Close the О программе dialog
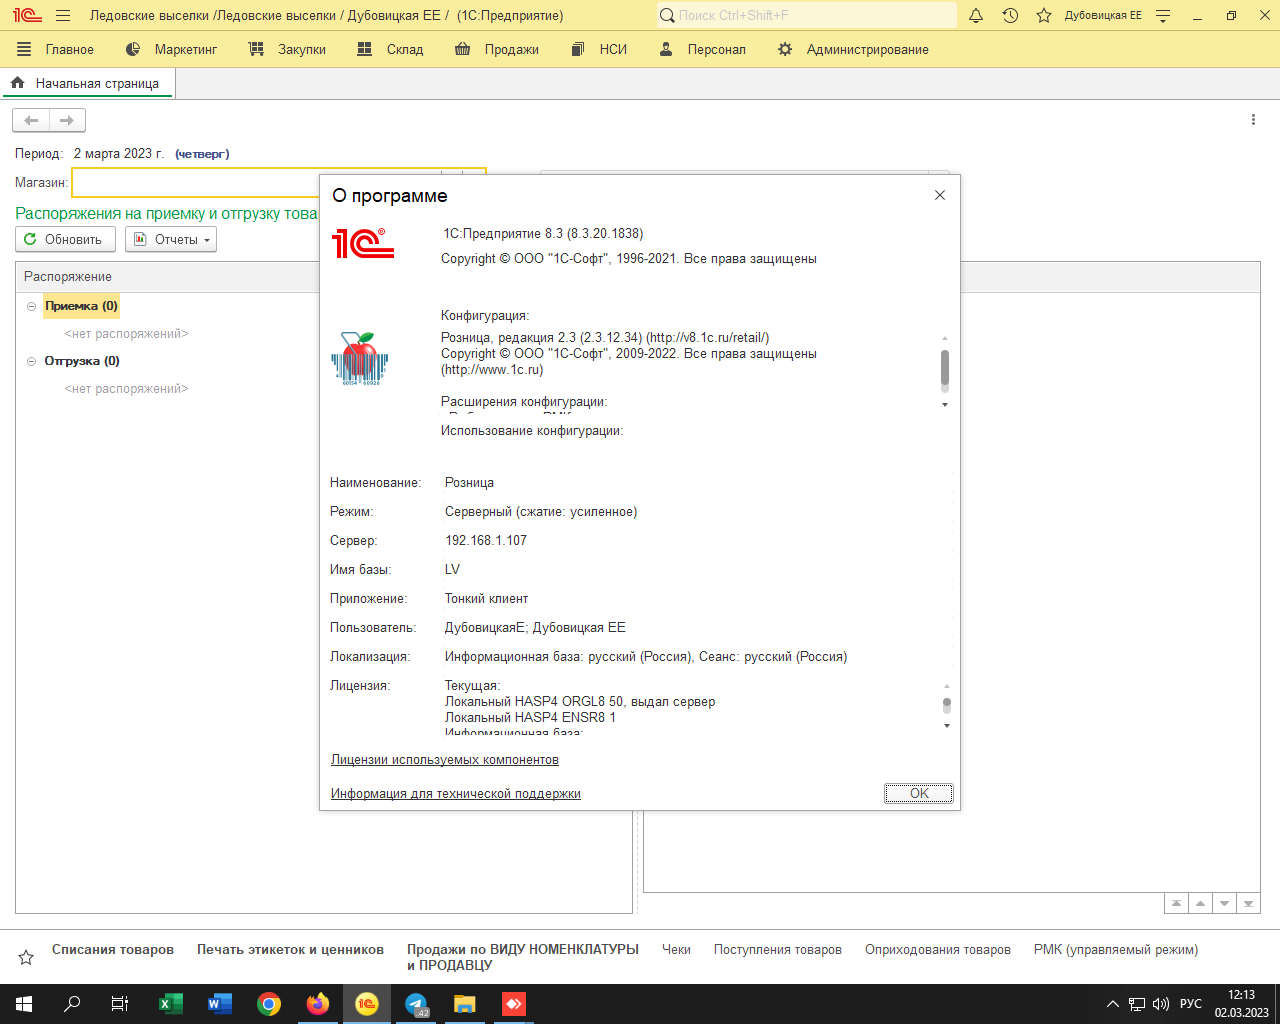1280x1024 pixels. (940, 195)
